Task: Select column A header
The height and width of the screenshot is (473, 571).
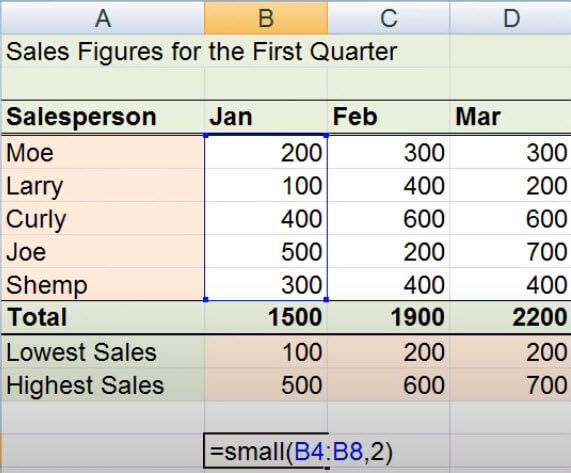Action: coord(103,18)
